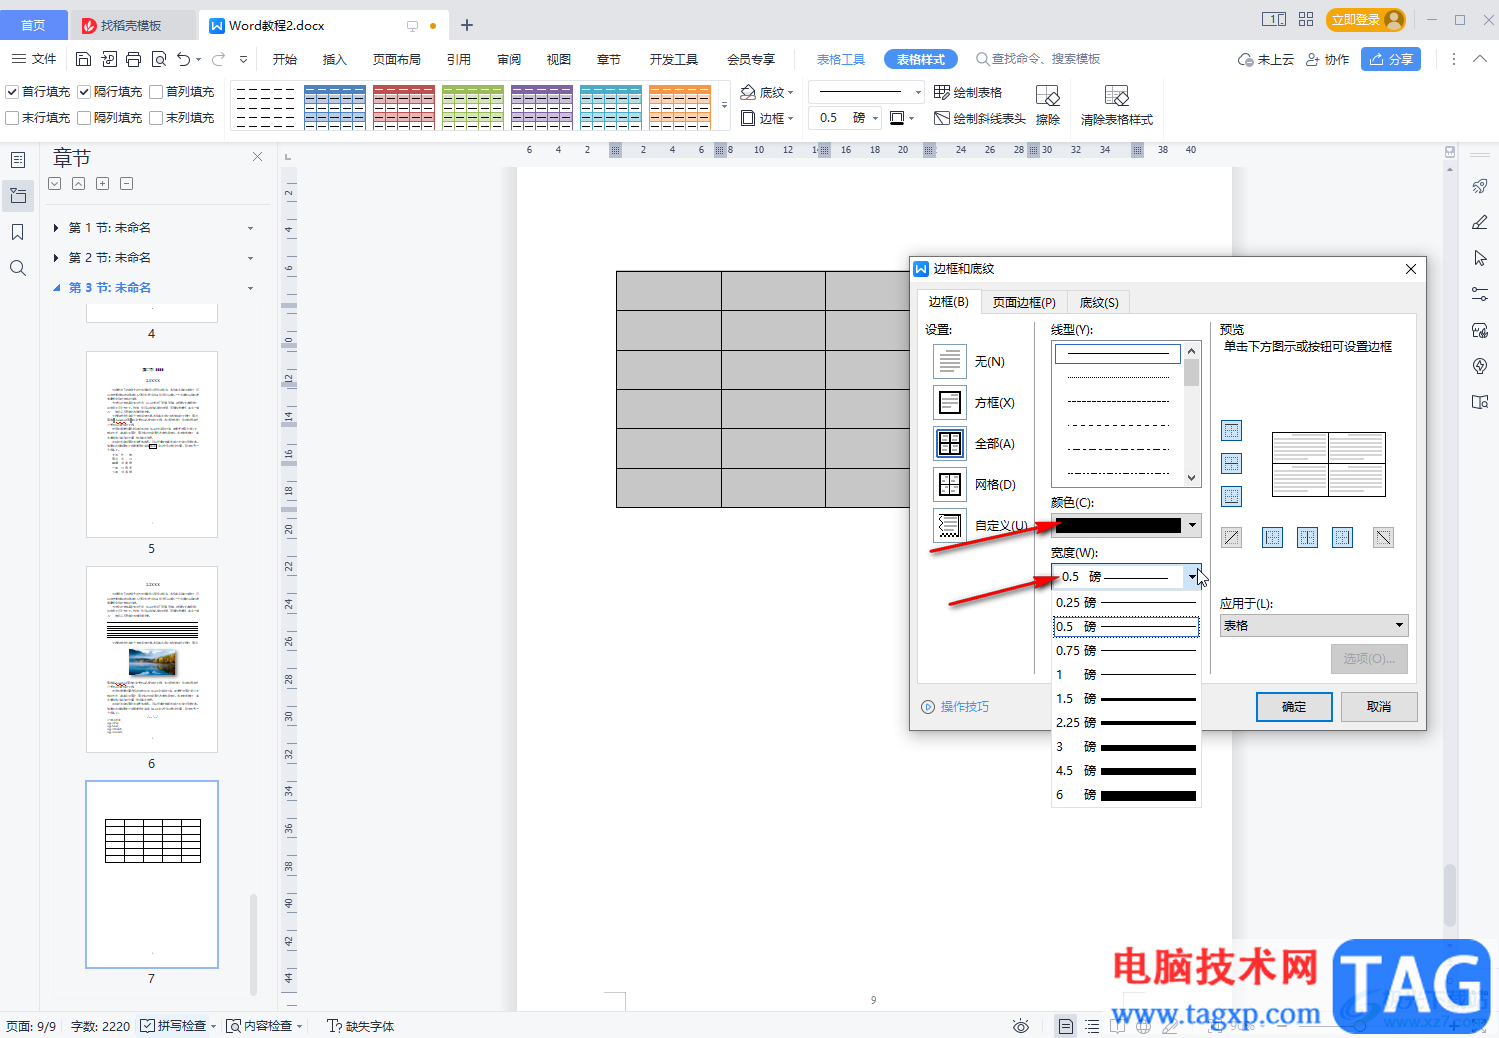Choose the All (全部) border setting icon
This screenshot has height=1038, width=1499.
point(949,443)
